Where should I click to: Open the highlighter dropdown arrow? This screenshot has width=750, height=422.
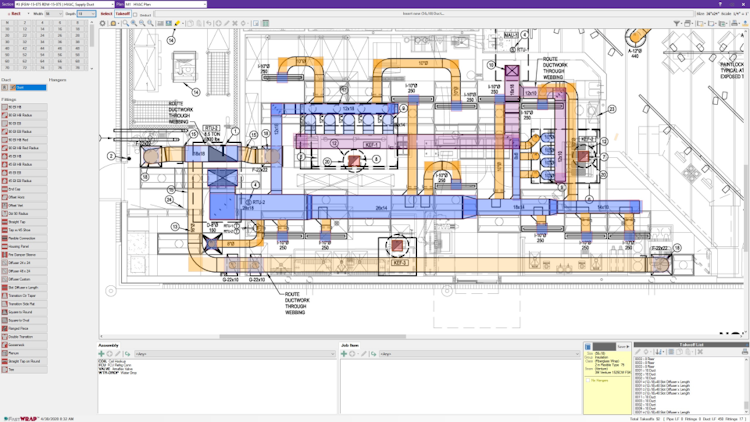[182, 23]
